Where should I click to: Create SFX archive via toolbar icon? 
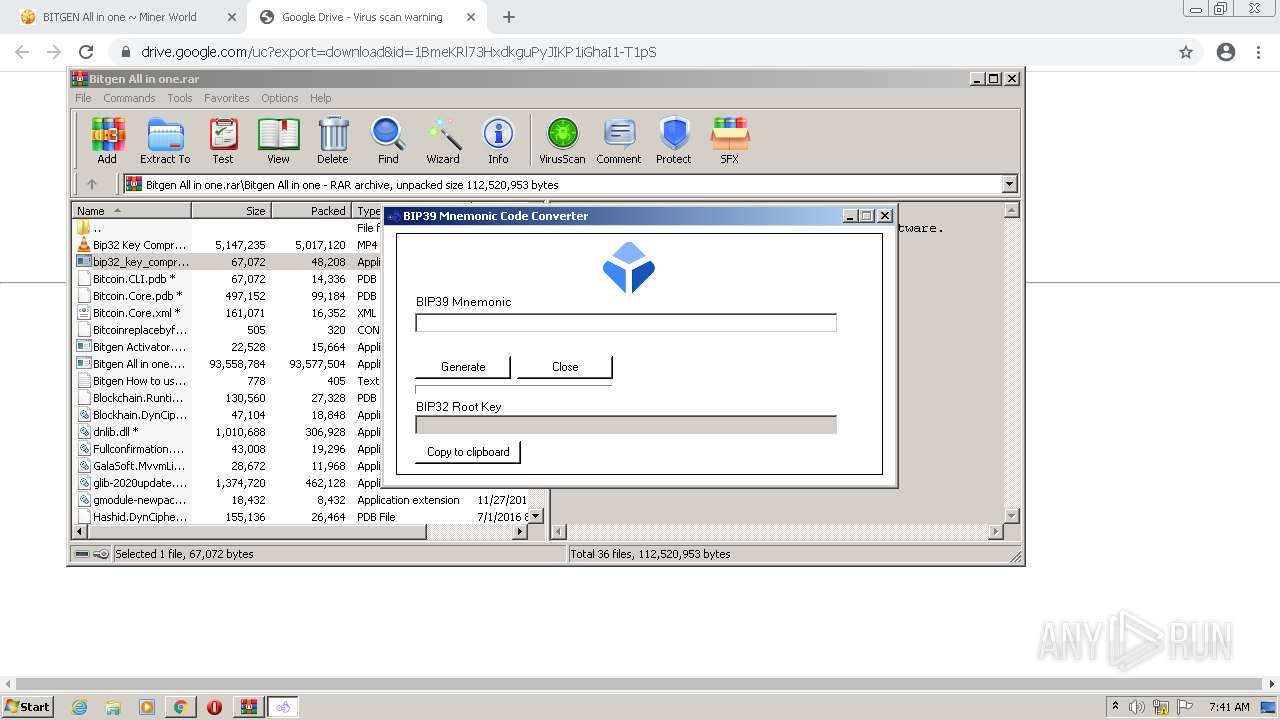tap(730, 140)
